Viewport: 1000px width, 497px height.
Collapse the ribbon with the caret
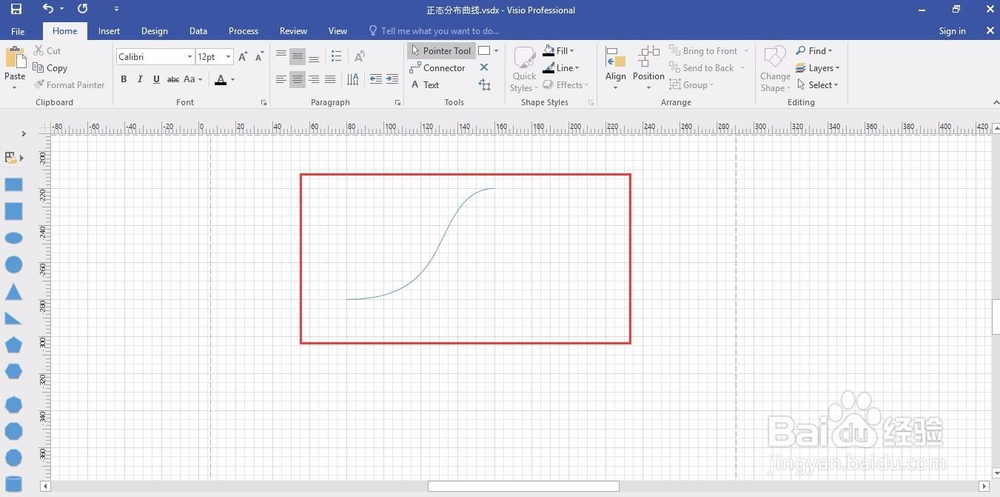[996, 102]
